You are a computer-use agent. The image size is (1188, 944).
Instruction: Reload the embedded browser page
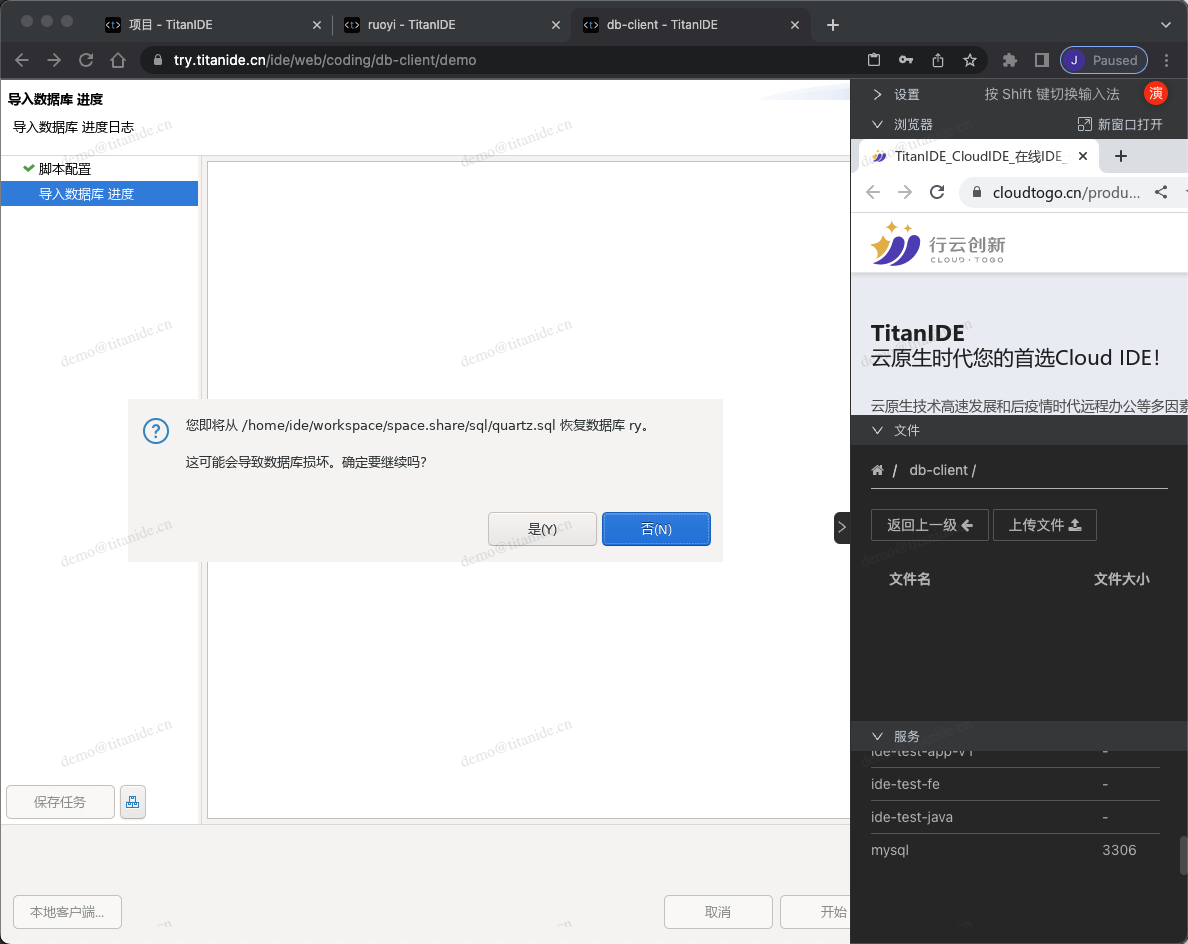[937, 192]
